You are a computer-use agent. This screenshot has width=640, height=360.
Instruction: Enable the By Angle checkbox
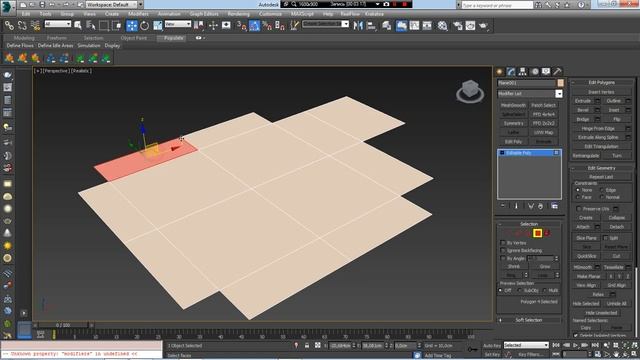click(503, 258)
